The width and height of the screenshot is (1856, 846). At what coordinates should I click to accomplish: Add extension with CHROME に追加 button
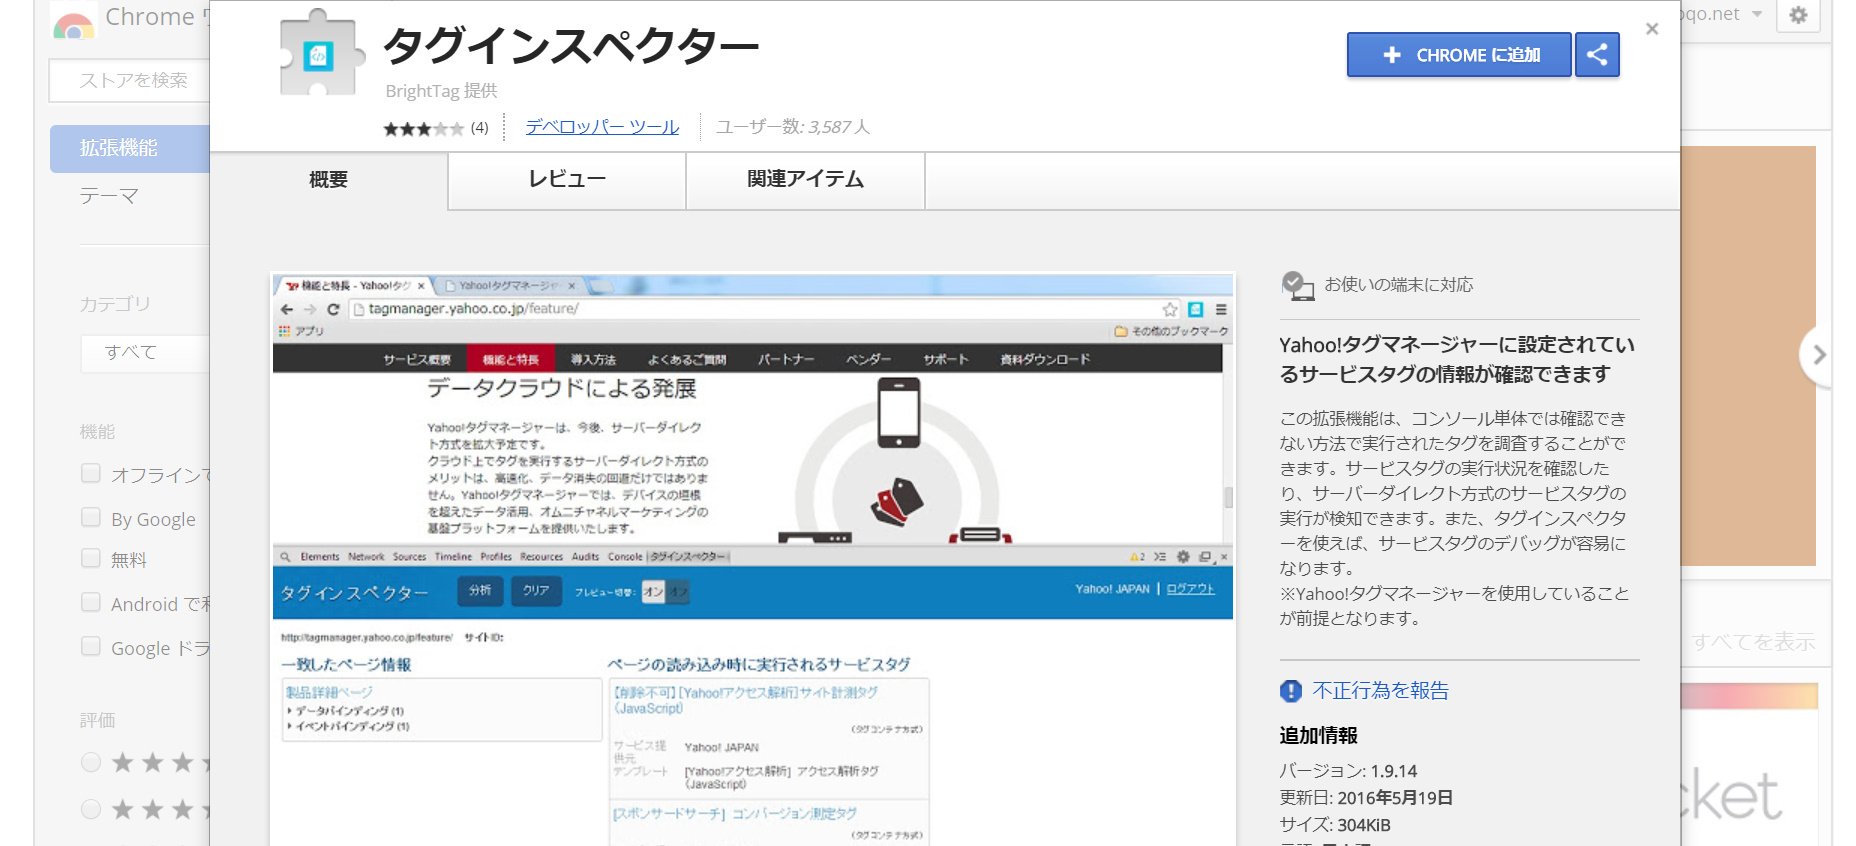pos(1459,55)
